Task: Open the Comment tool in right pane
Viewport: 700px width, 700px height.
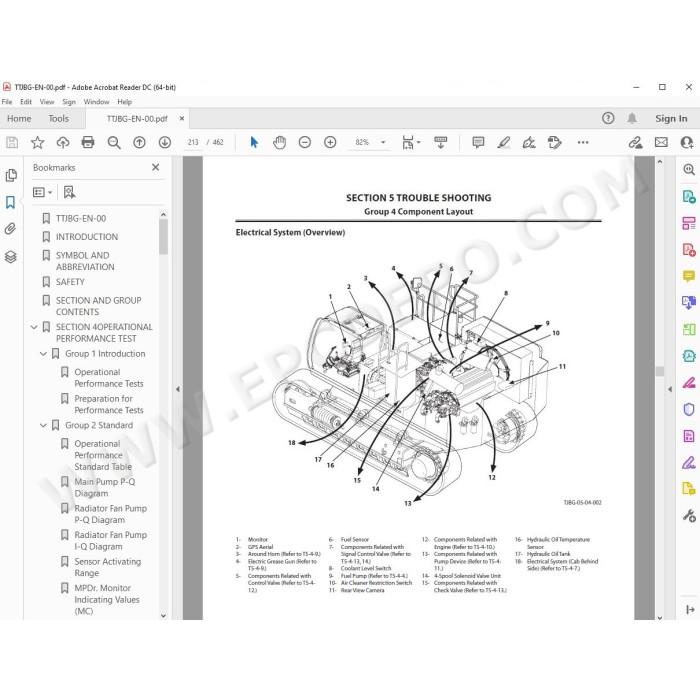Action: (688, 276)
